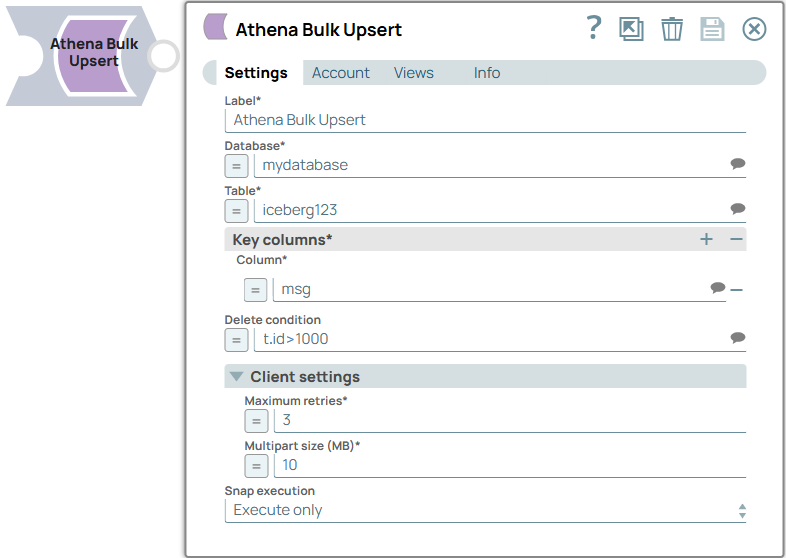The image size is (786, 558).
Task: Click the dialog title Athena Bulk Upsert
Action: [x=319, y=30]
